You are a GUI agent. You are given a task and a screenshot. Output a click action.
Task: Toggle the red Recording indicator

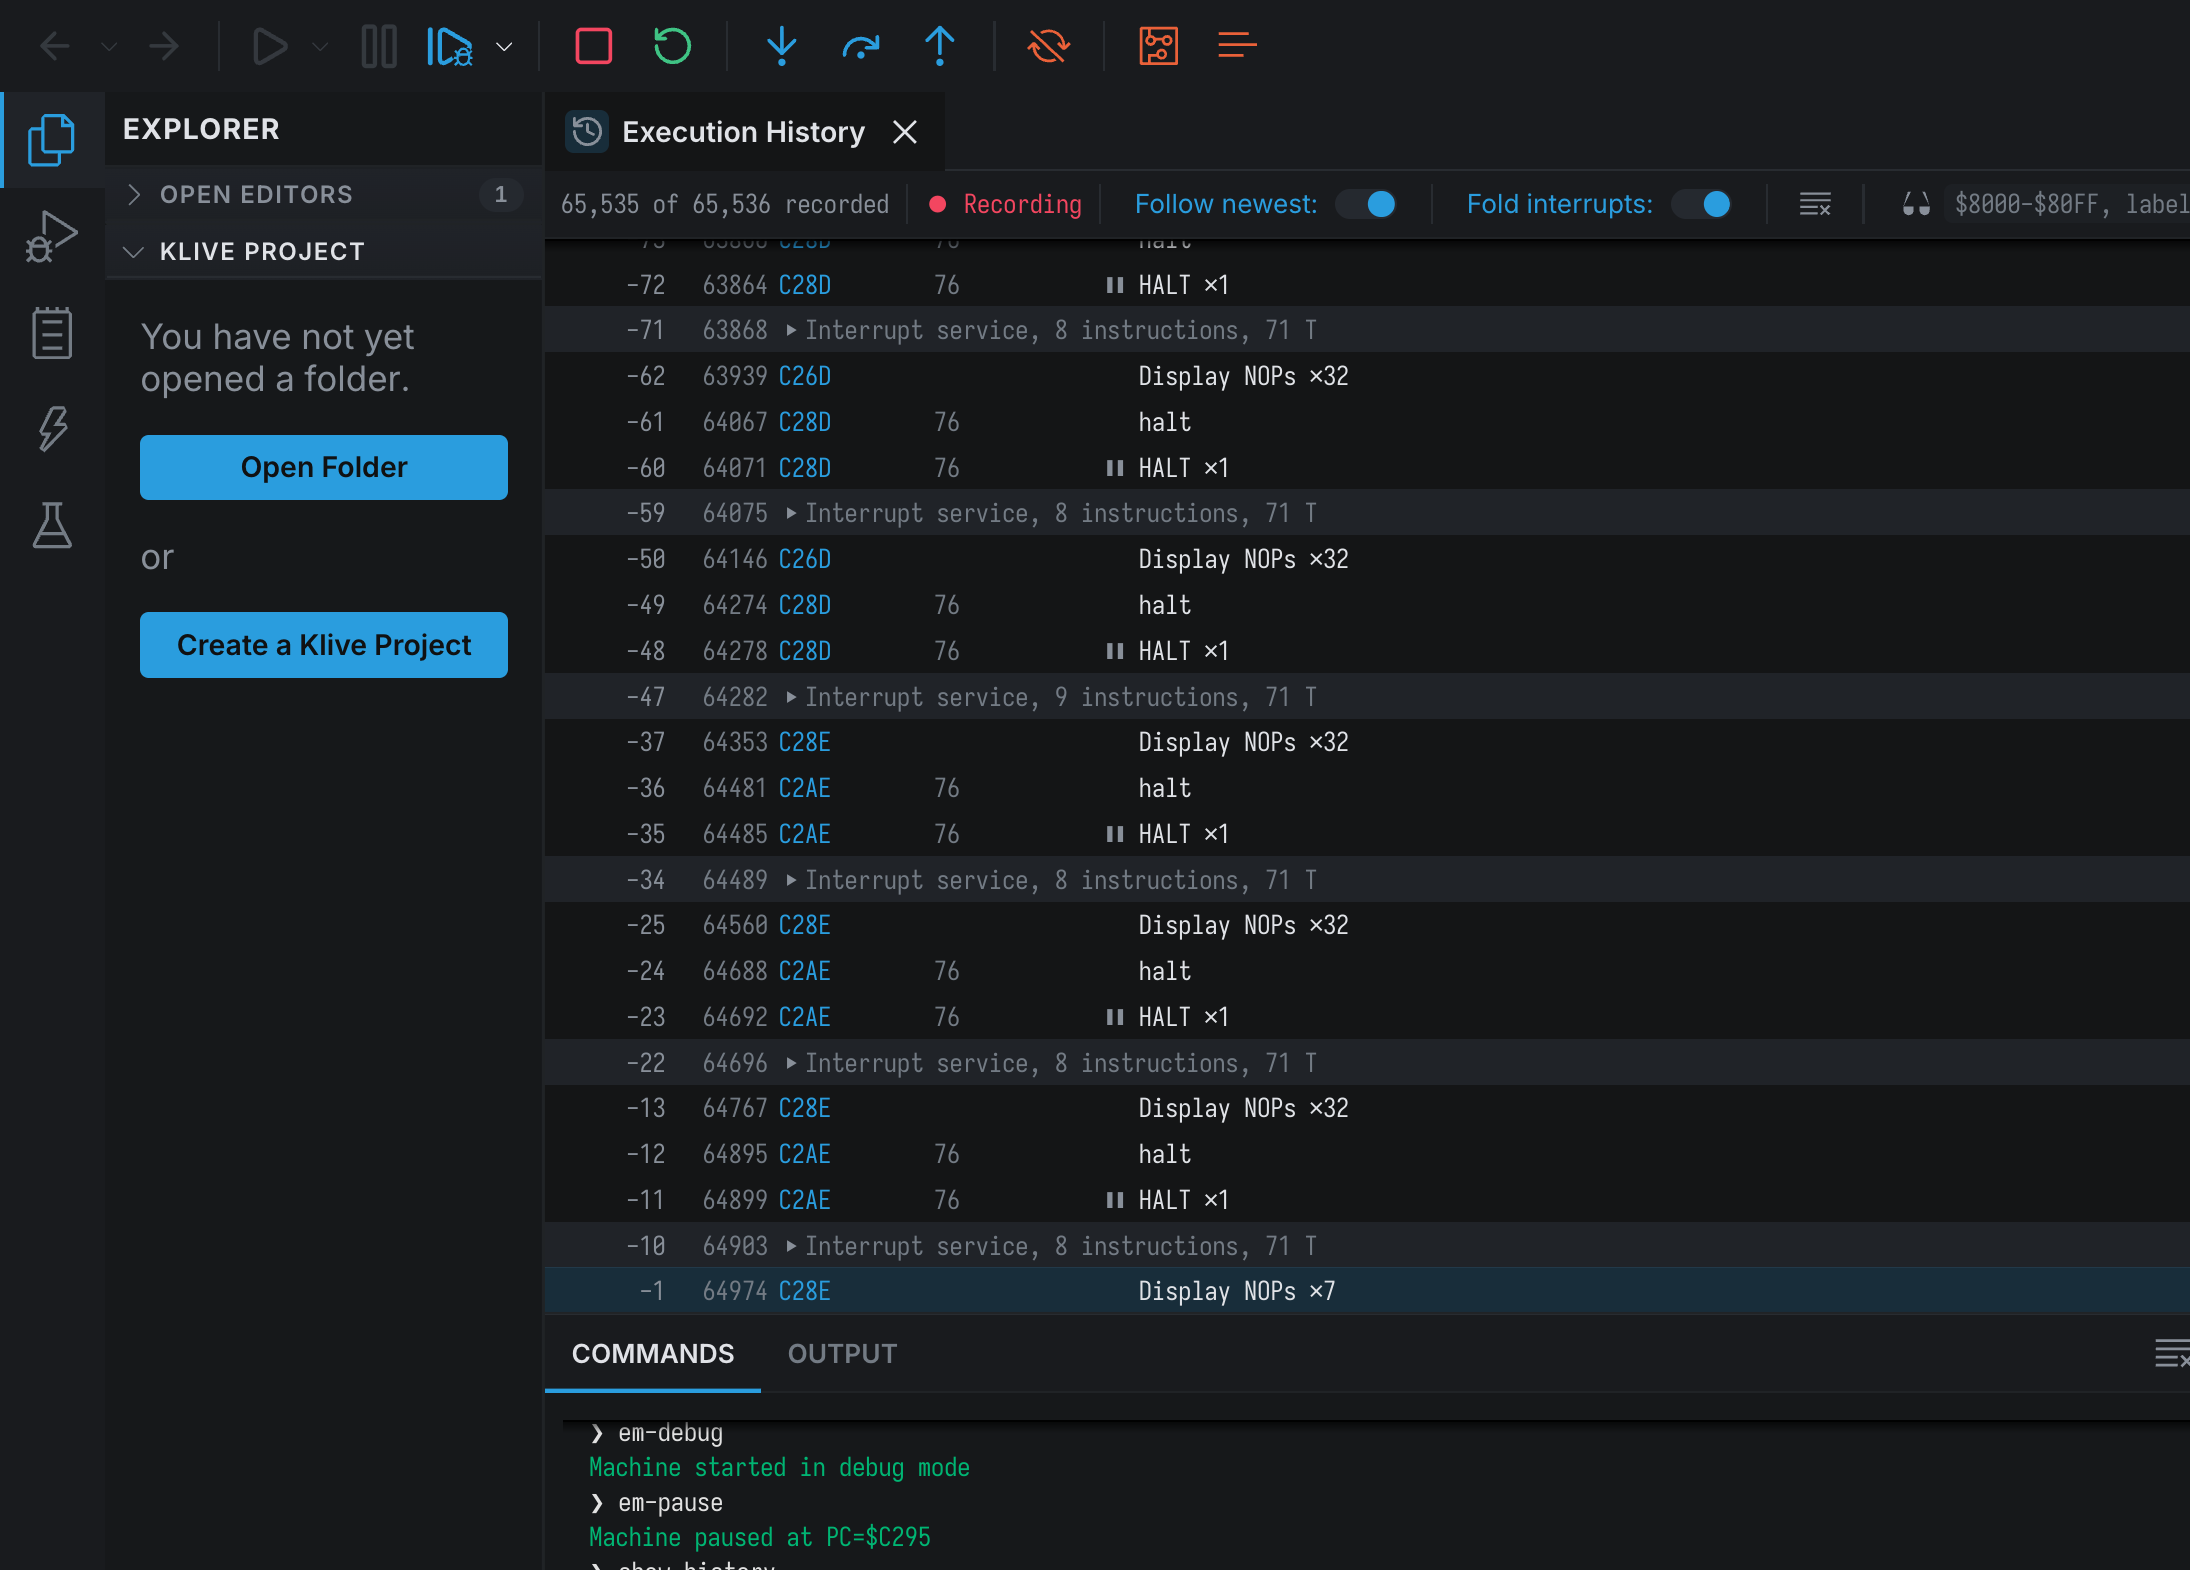[1005, 204]
